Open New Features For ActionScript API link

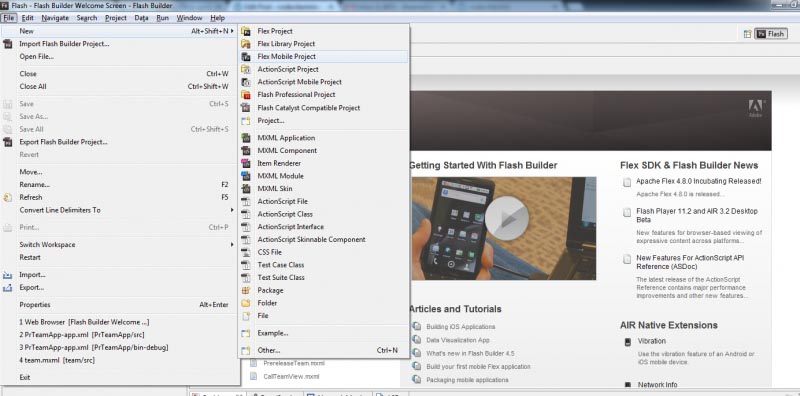click(x=690, y=262)
